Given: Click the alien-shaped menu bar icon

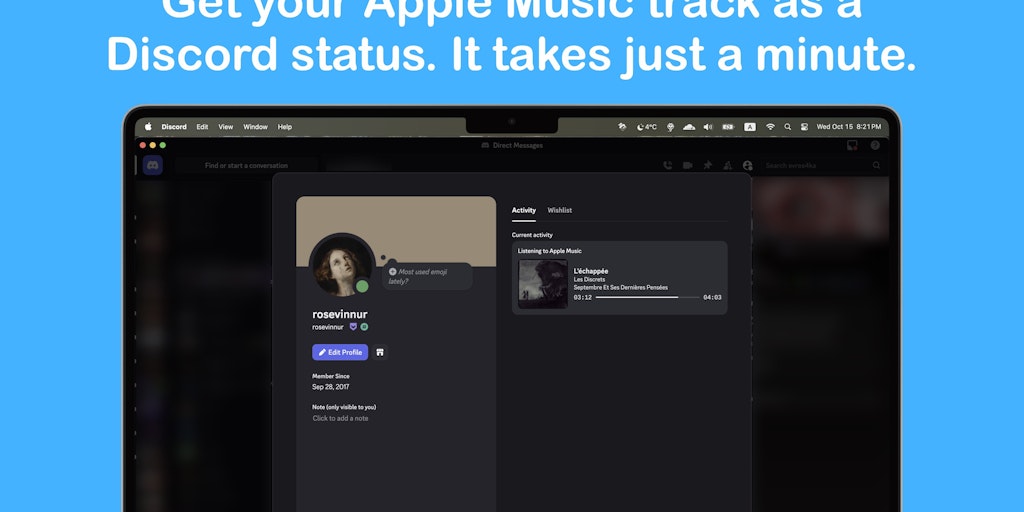Looking at the screenshot, I should [670, 127].
